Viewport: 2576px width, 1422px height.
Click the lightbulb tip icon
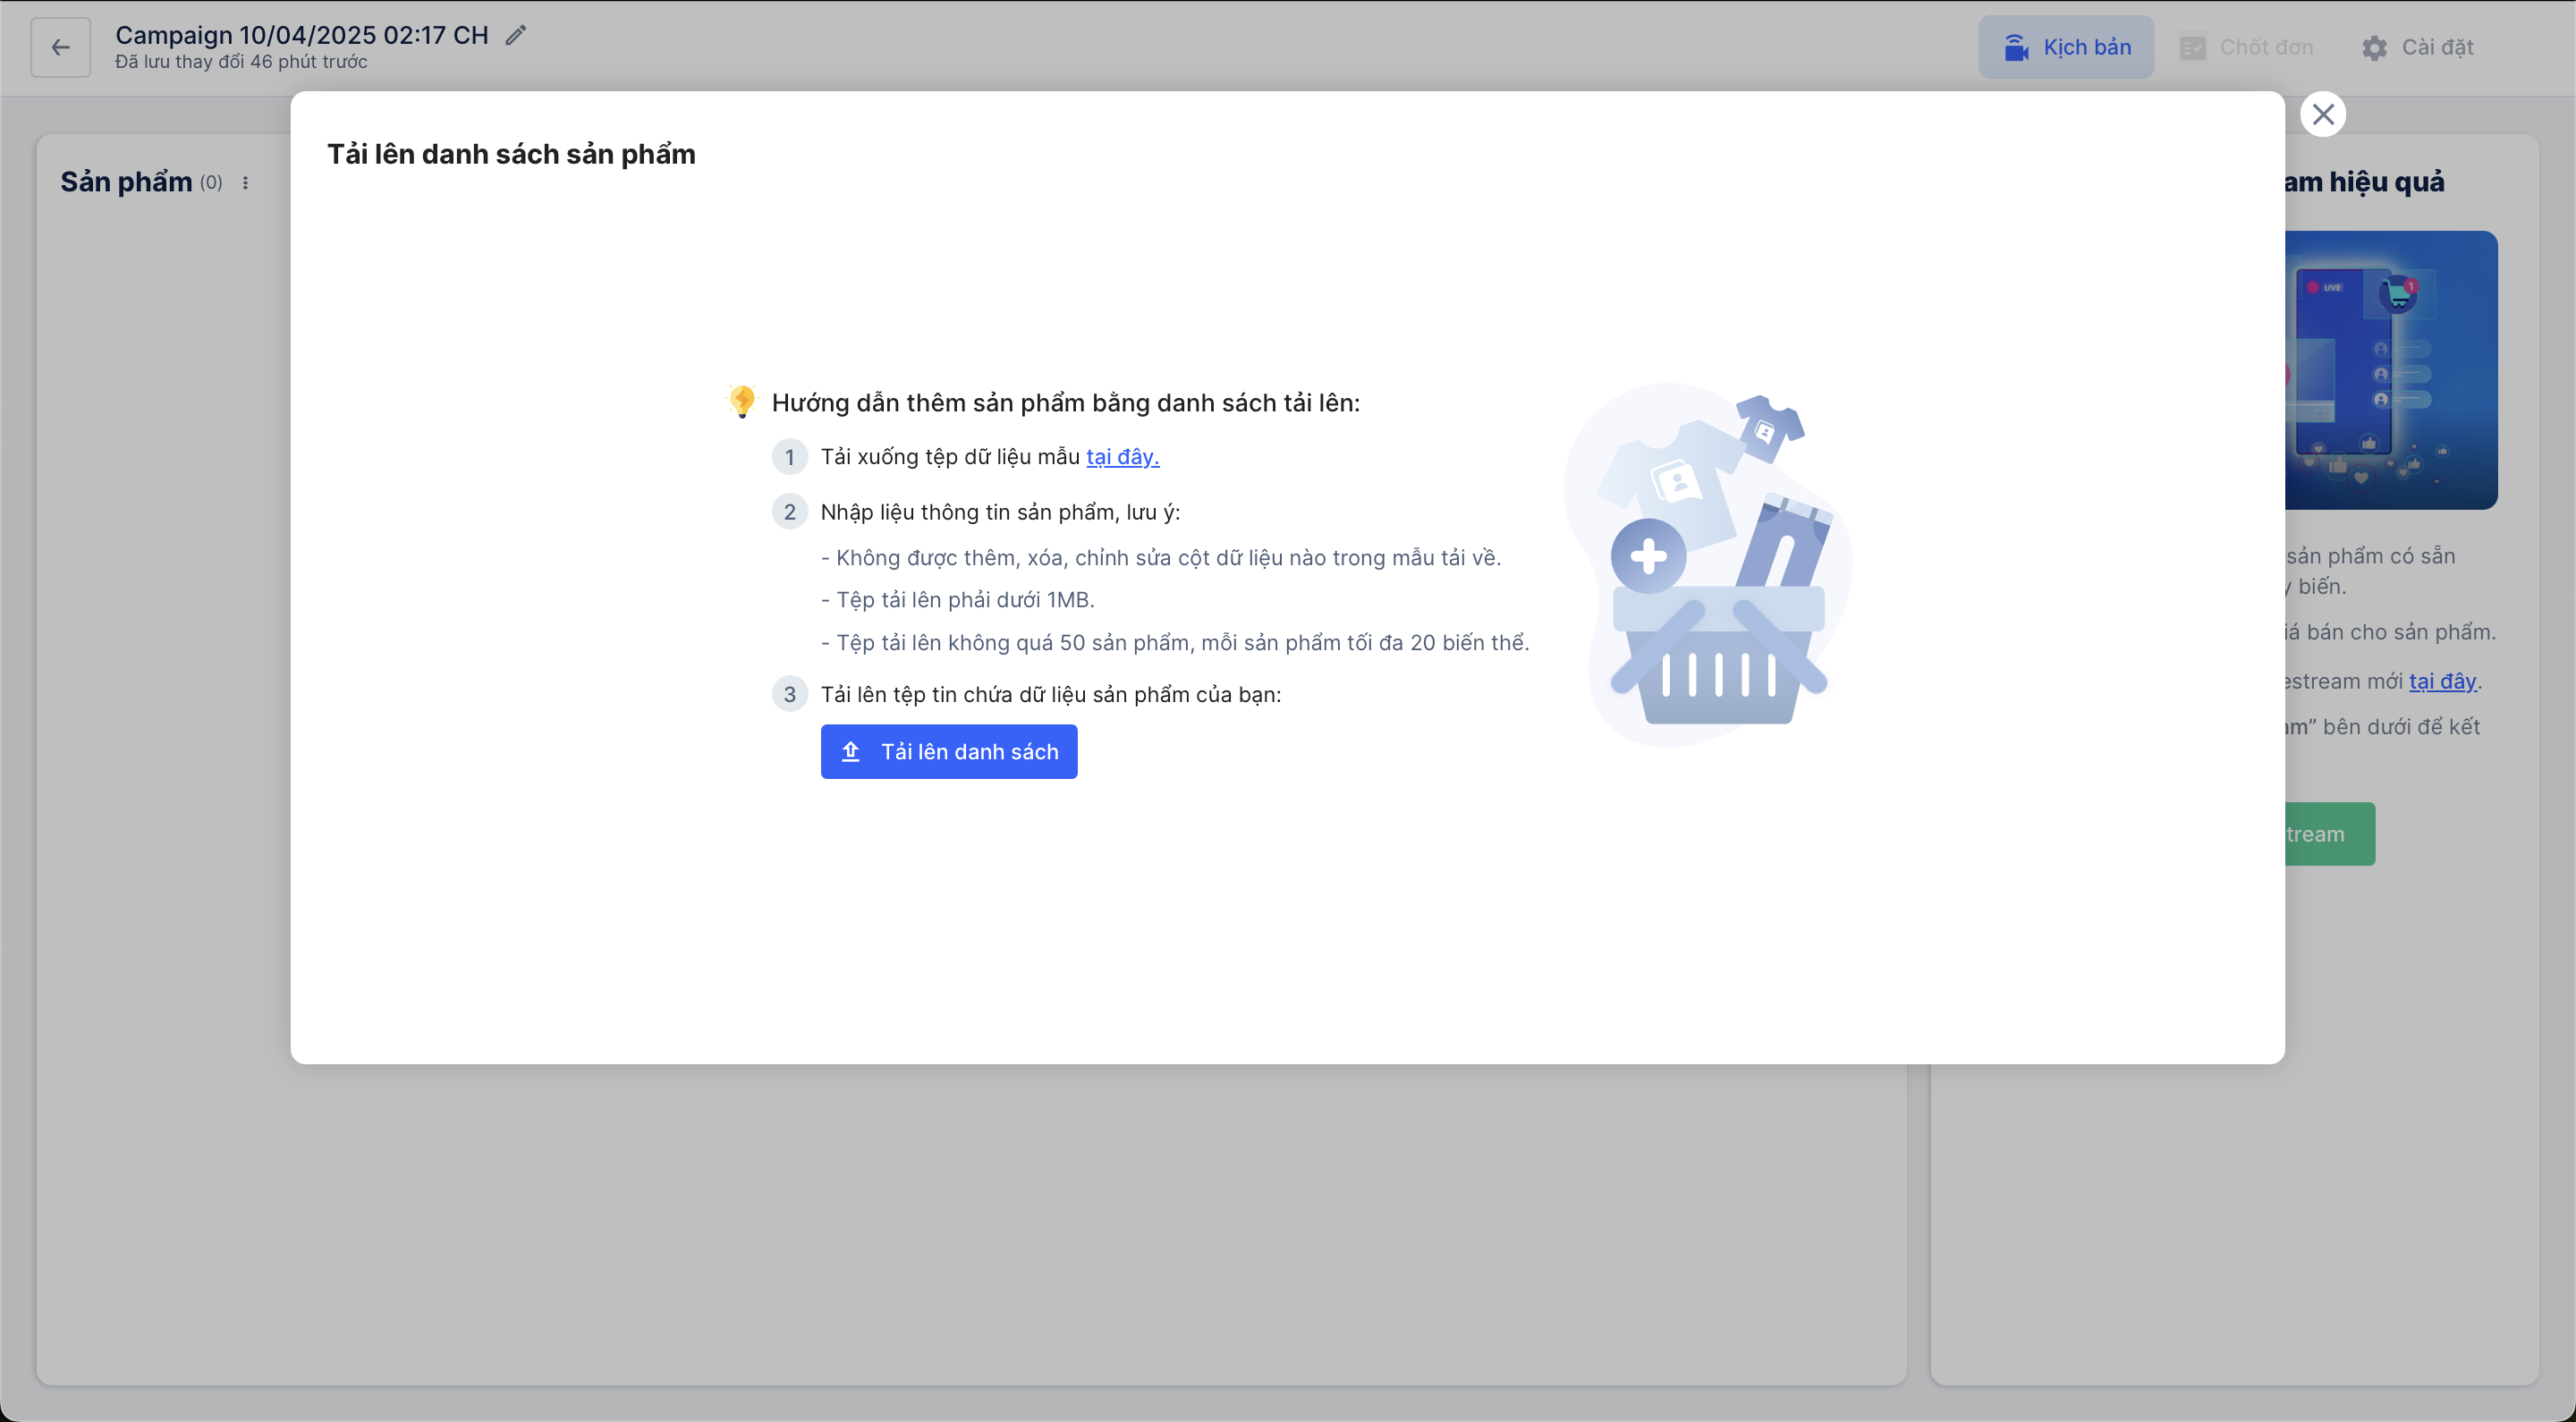742,401
